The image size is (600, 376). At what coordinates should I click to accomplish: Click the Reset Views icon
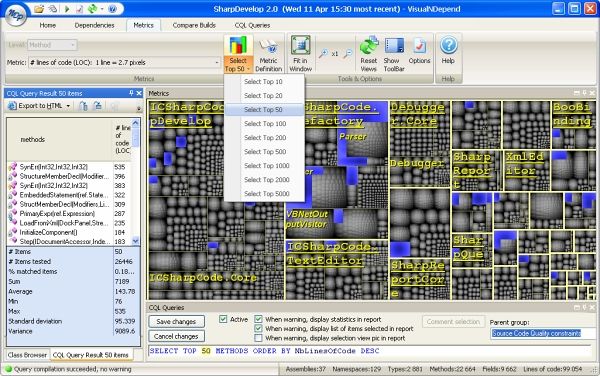click(369, 46)
